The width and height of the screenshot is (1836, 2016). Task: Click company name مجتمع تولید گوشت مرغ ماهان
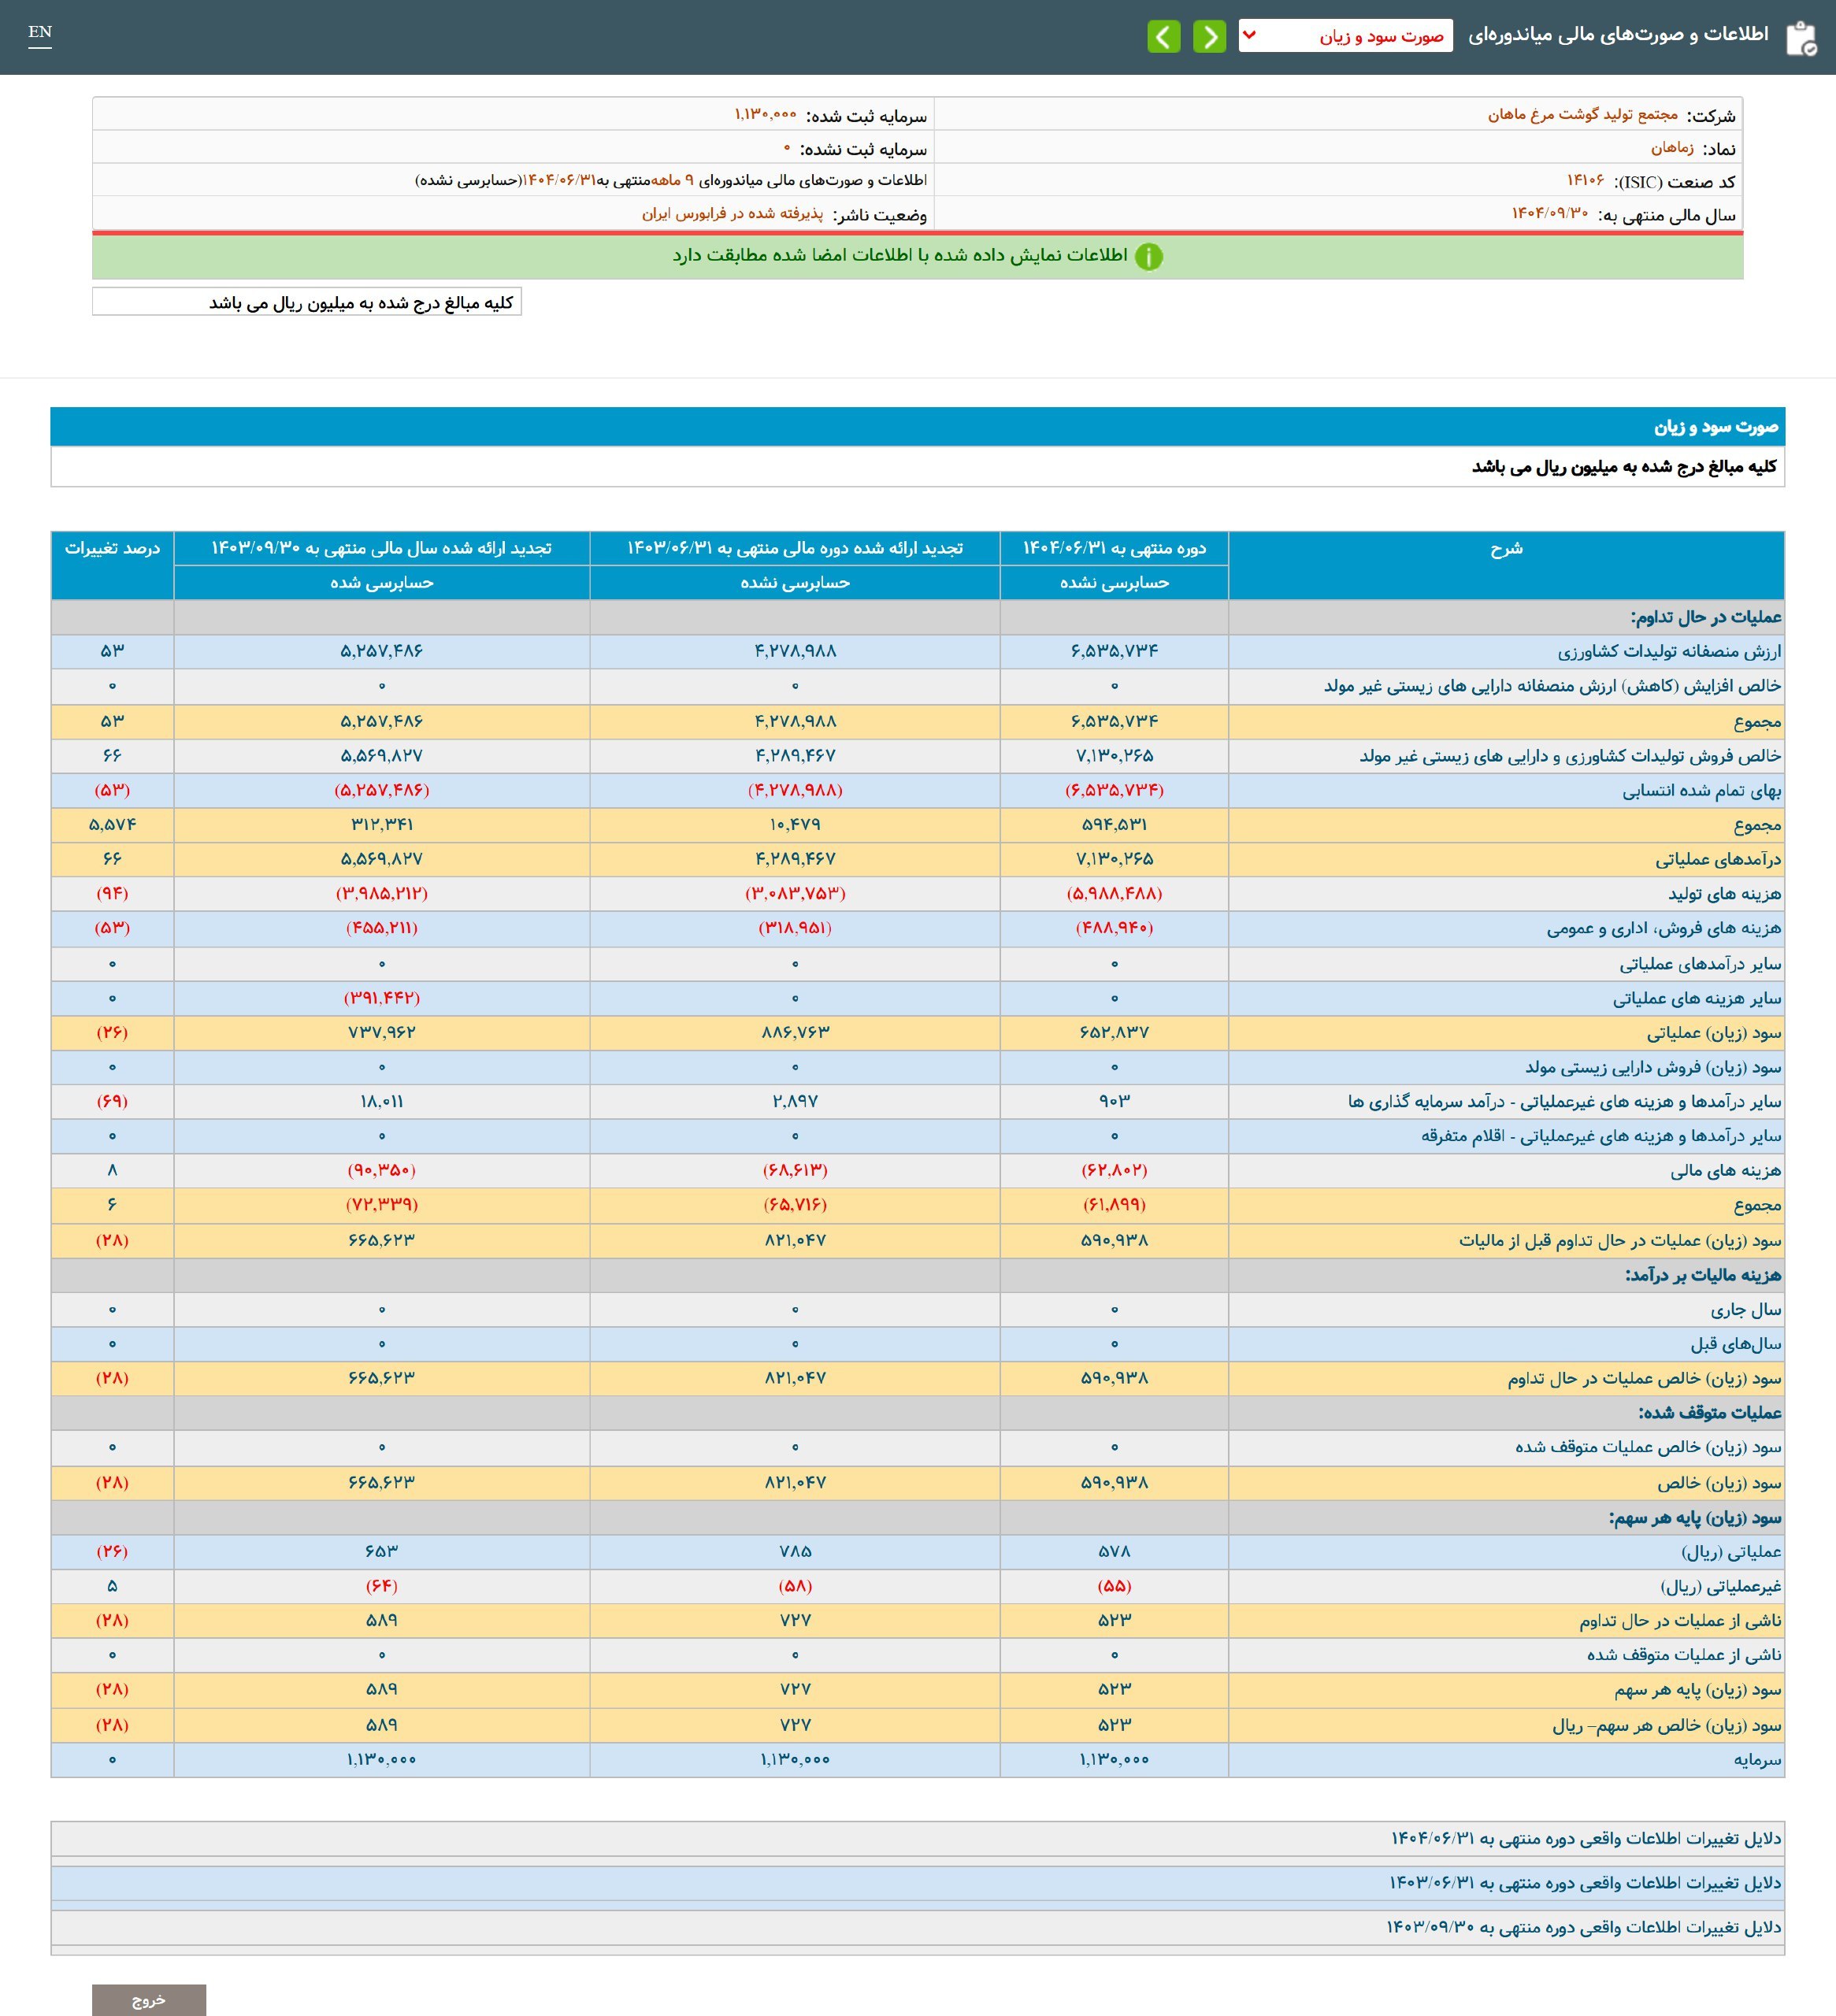click(x=1582, y=115)
